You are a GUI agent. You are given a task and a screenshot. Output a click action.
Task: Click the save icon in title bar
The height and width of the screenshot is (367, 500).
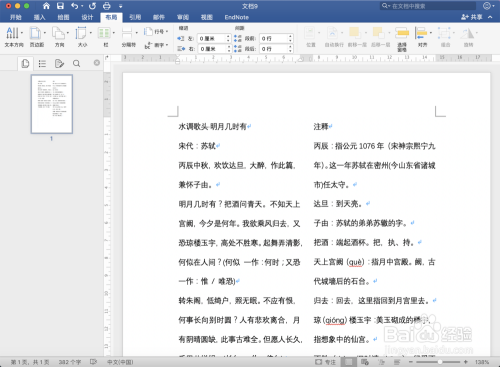tap(60, 6)
